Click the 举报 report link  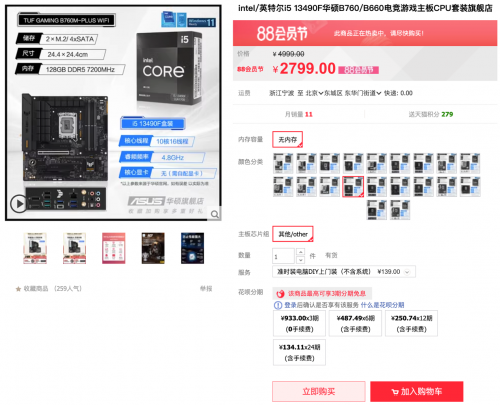[206, 289]
